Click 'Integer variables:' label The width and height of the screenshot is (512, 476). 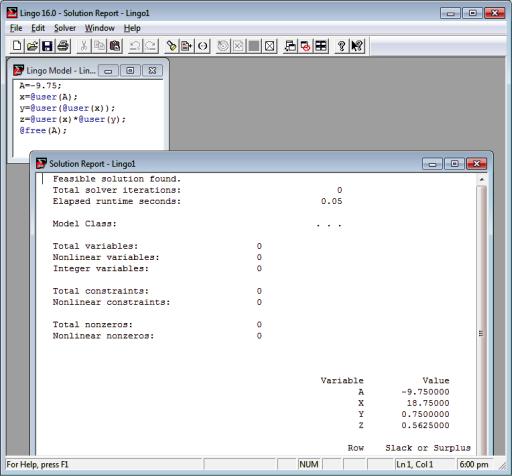click(x=101, y=269)
